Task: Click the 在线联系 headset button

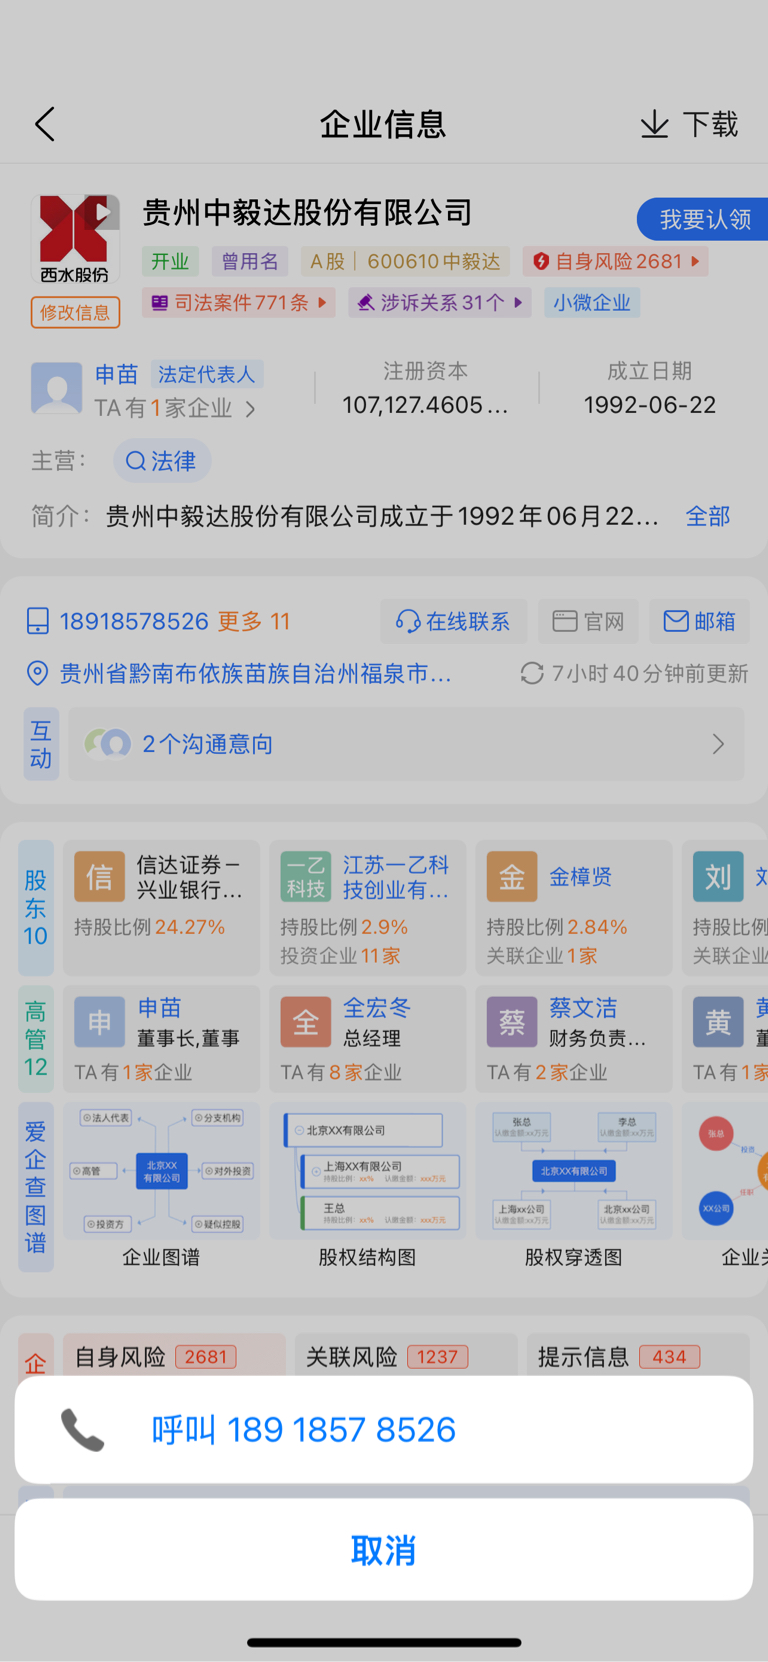Action: 453,621
